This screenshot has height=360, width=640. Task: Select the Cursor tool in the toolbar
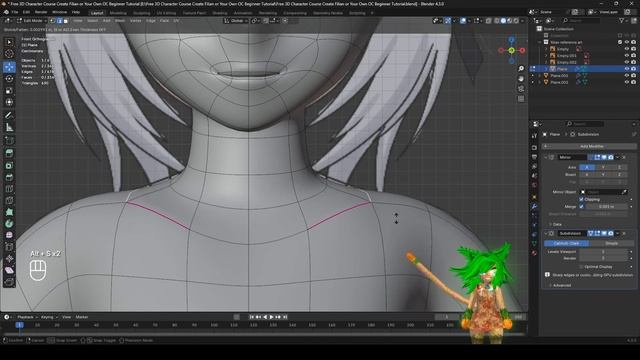point(9,54)
